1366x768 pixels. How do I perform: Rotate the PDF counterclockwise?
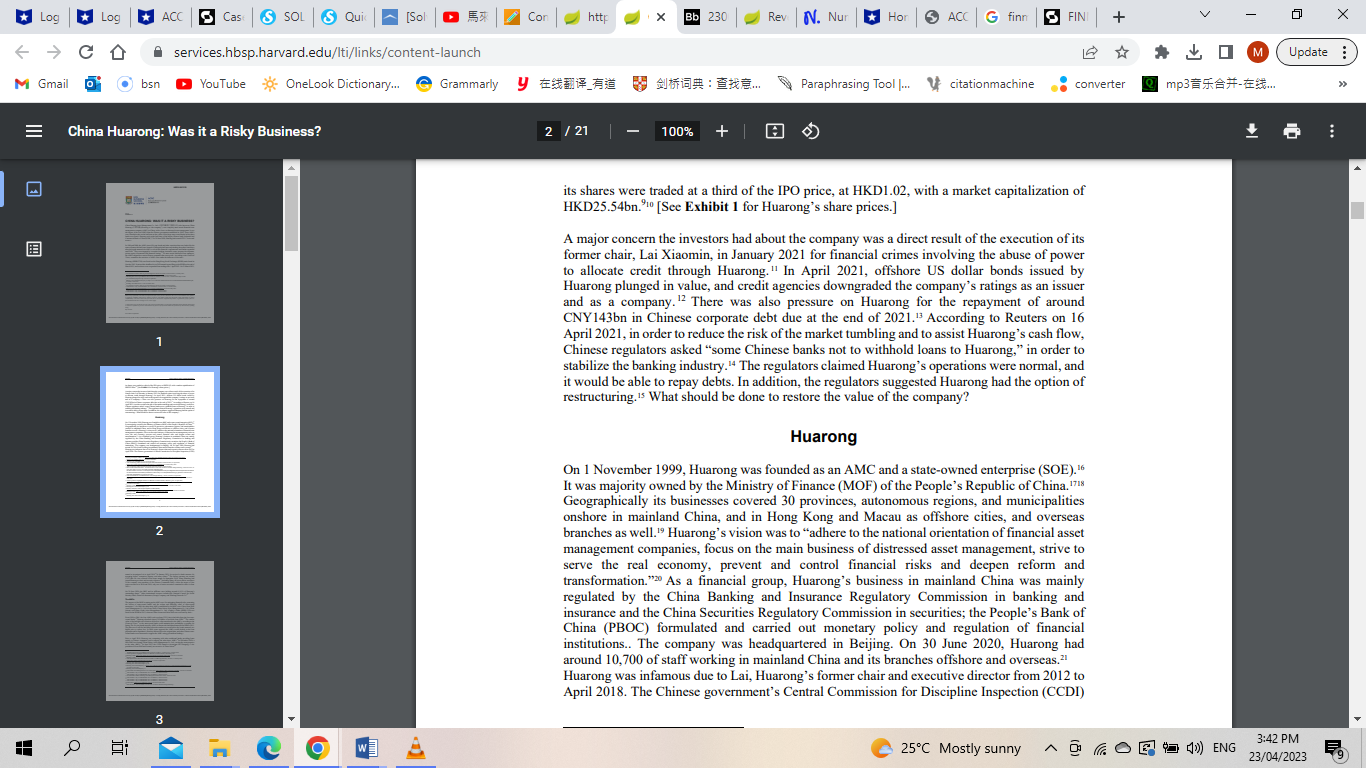point(811,131)
